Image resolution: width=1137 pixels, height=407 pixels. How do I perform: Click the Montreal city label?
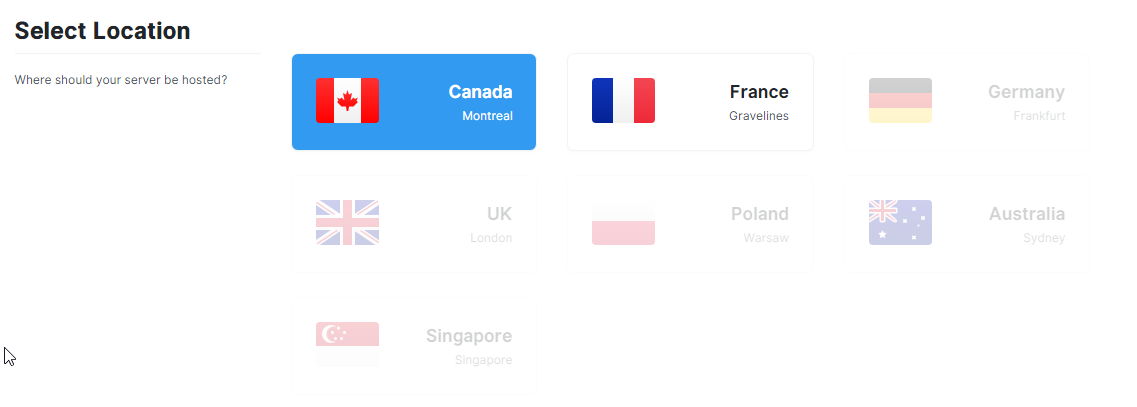pos(487,116)
